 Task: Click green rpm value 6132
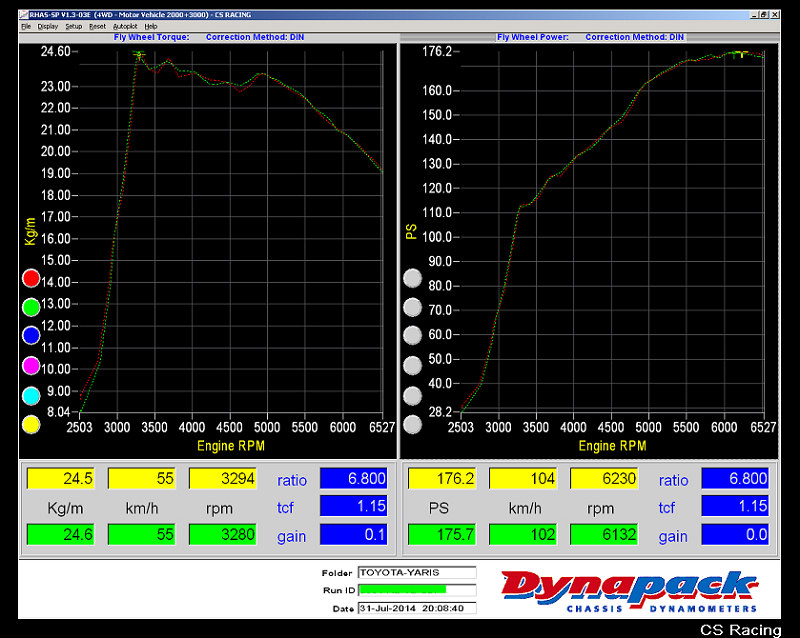pos(604,534)
